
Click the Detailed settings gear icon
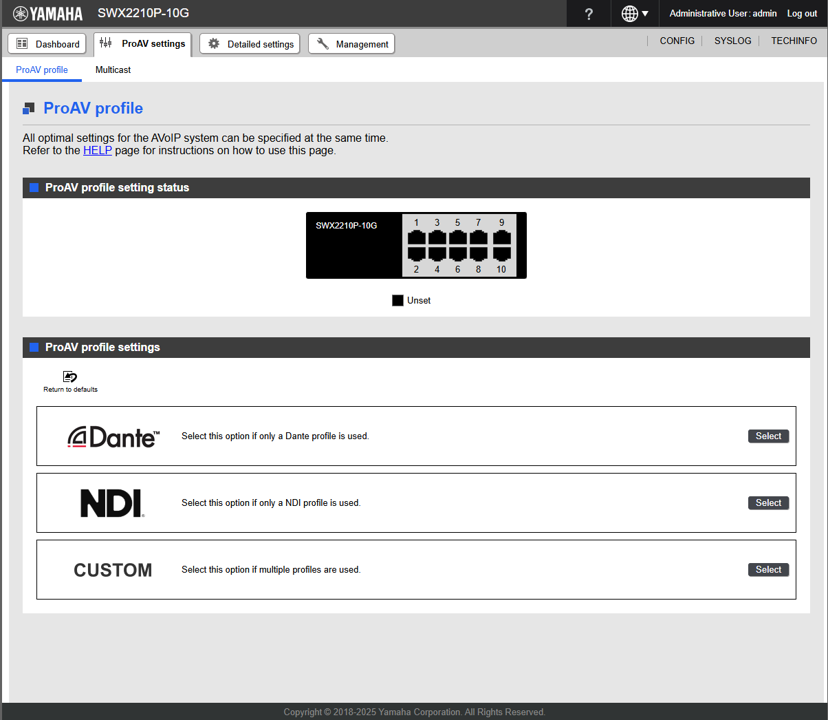click(x=213, y=43)
